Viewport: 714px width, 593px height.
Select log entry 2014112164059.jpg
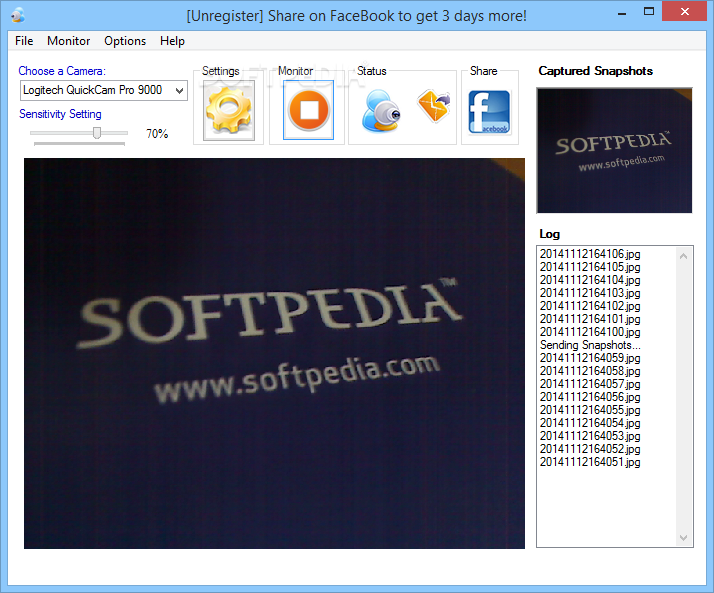(590, 358)
